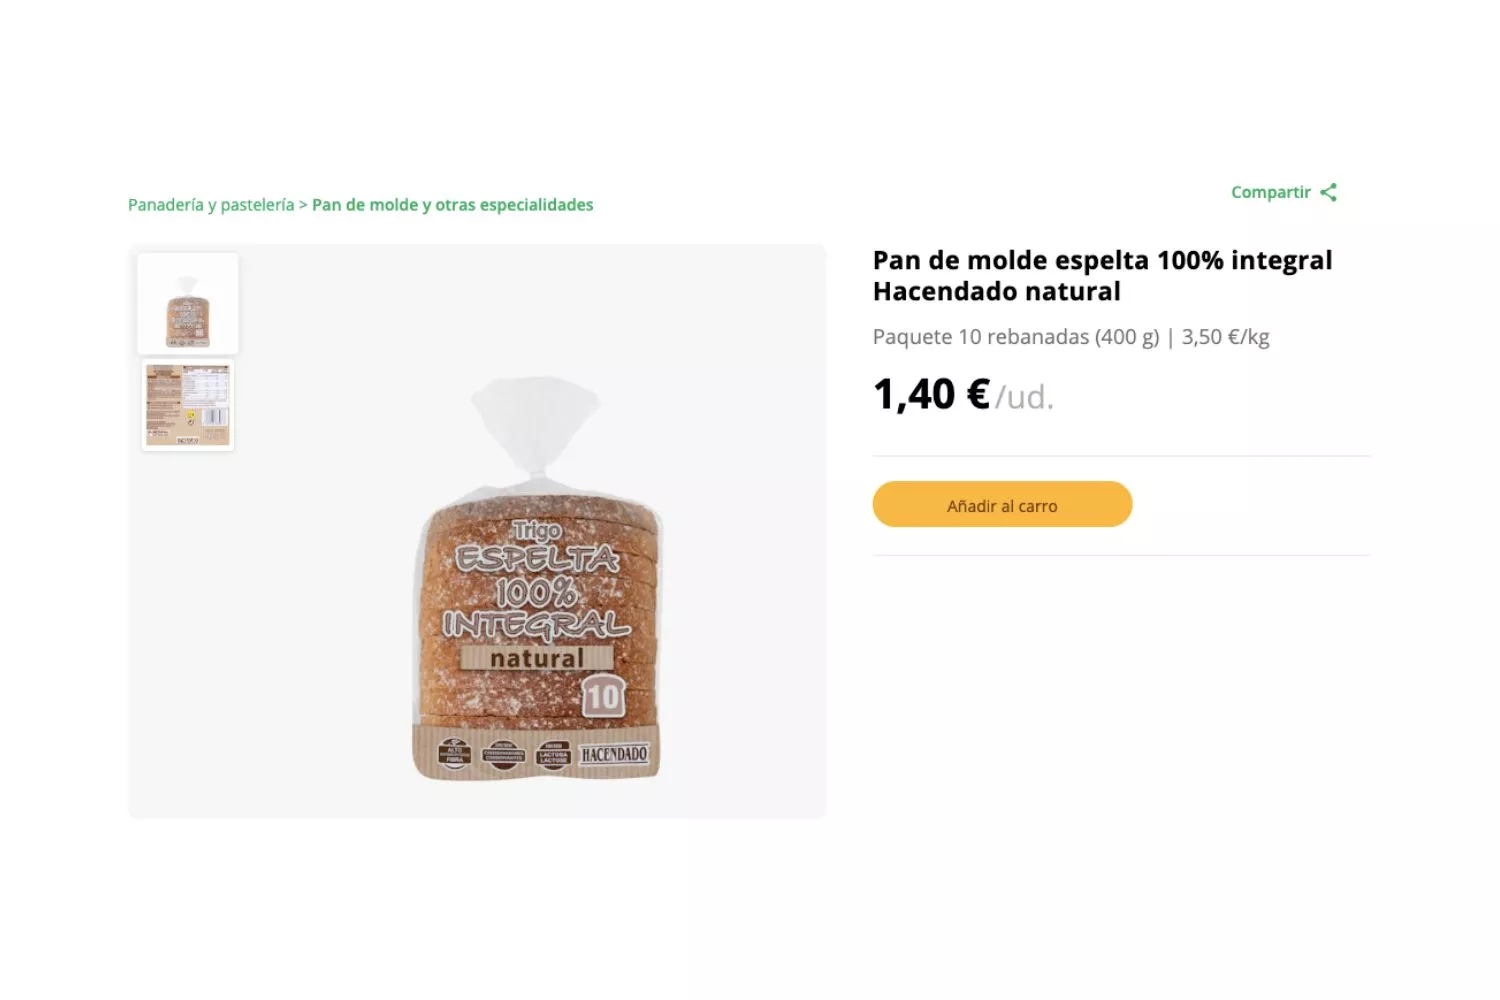Go to Panadería y pastelería breadcrumb

211,205
